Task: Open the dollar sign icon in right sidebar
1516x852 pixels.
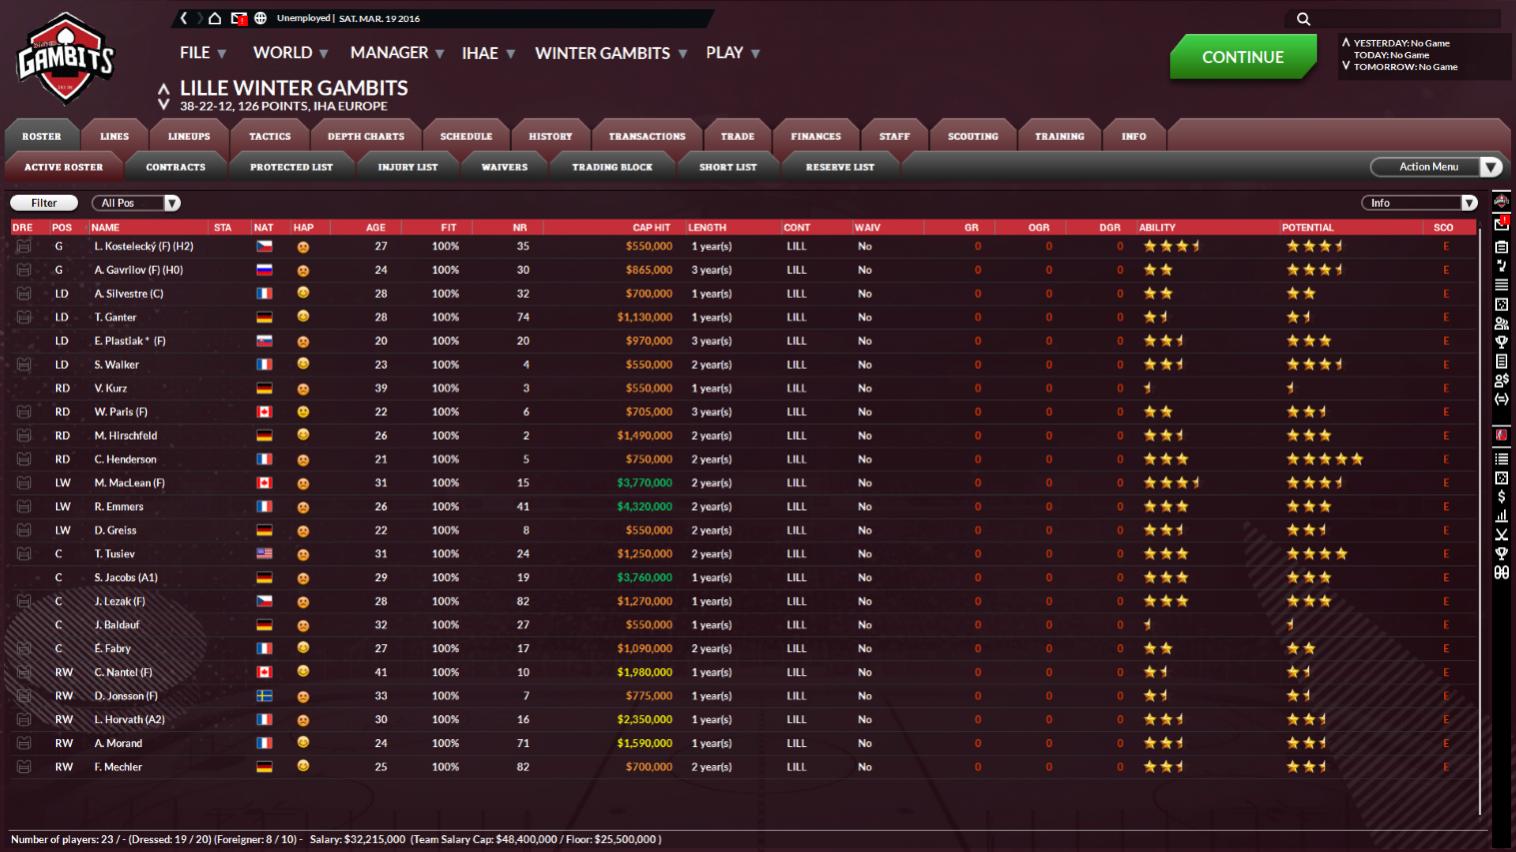Action: [1501, 497]
